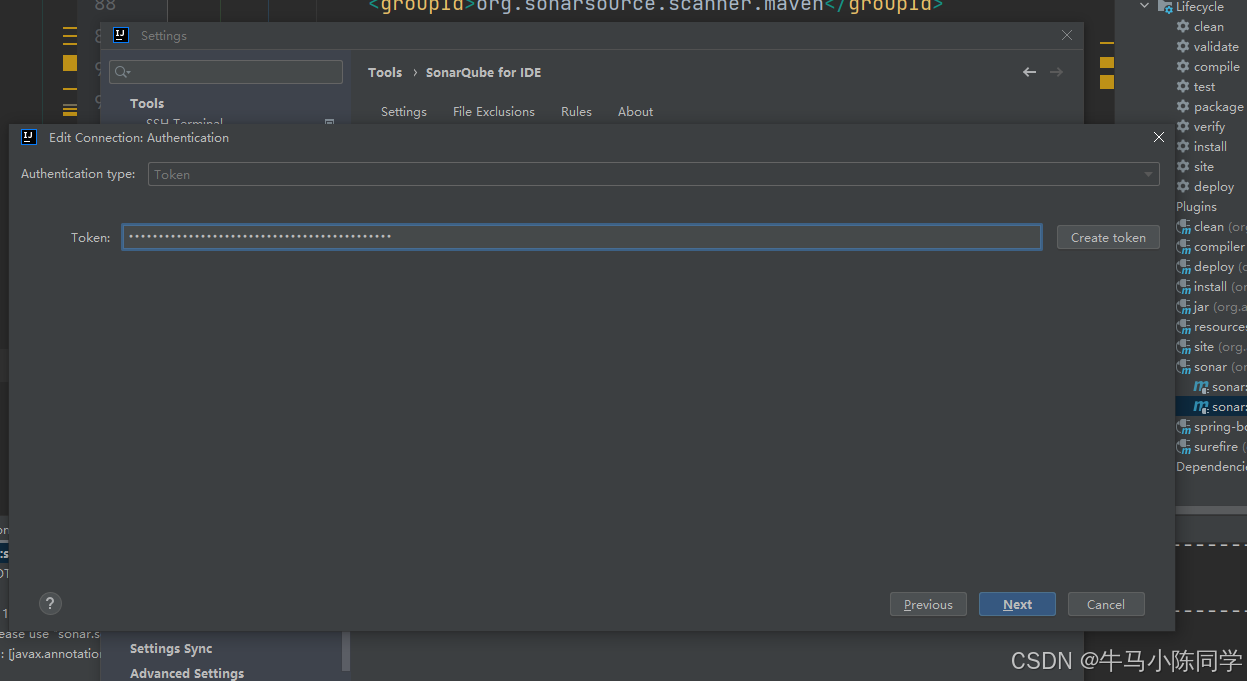
Task: Click the sonar plugin icon
Action: 1184,367
